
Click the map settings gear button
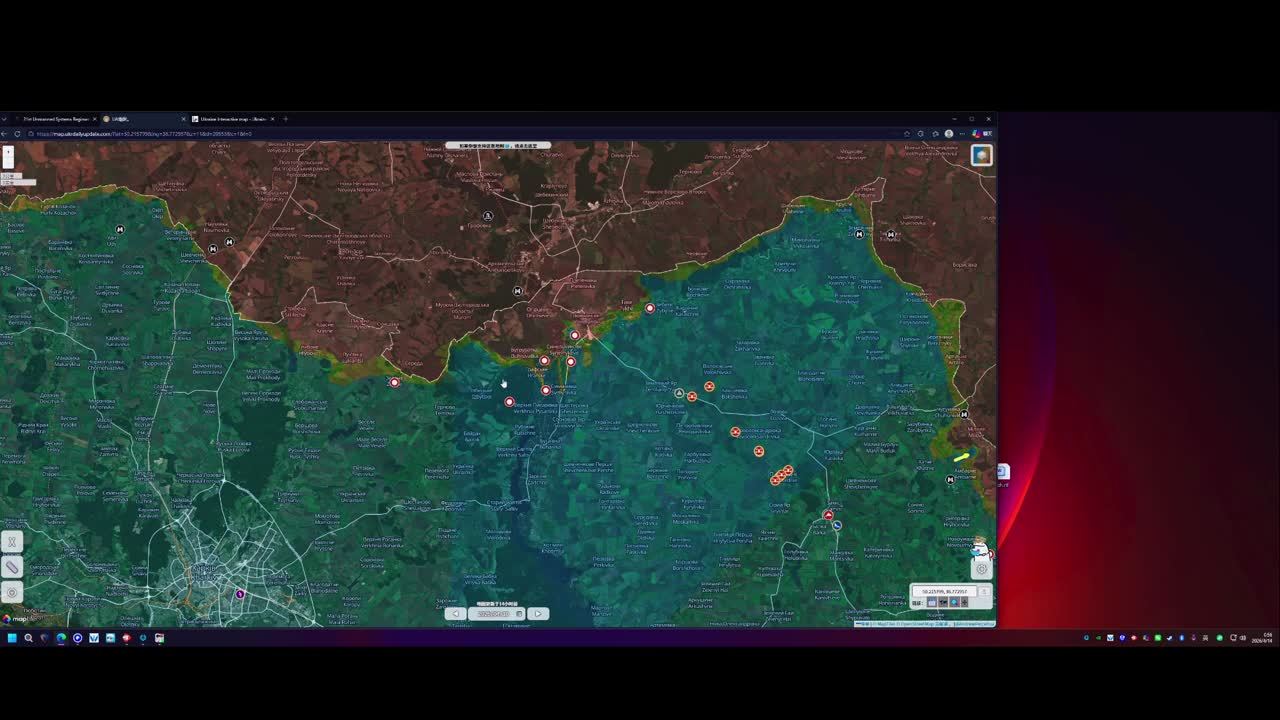[x=982, y=569]
